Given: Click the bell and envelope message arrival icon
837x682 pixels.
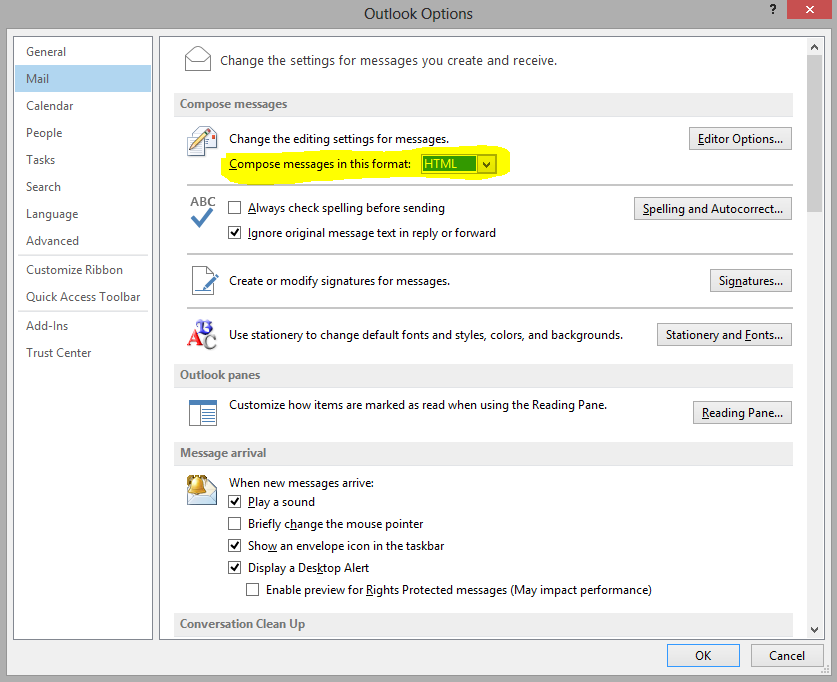Looking at the screenshot, I should 202,490.
